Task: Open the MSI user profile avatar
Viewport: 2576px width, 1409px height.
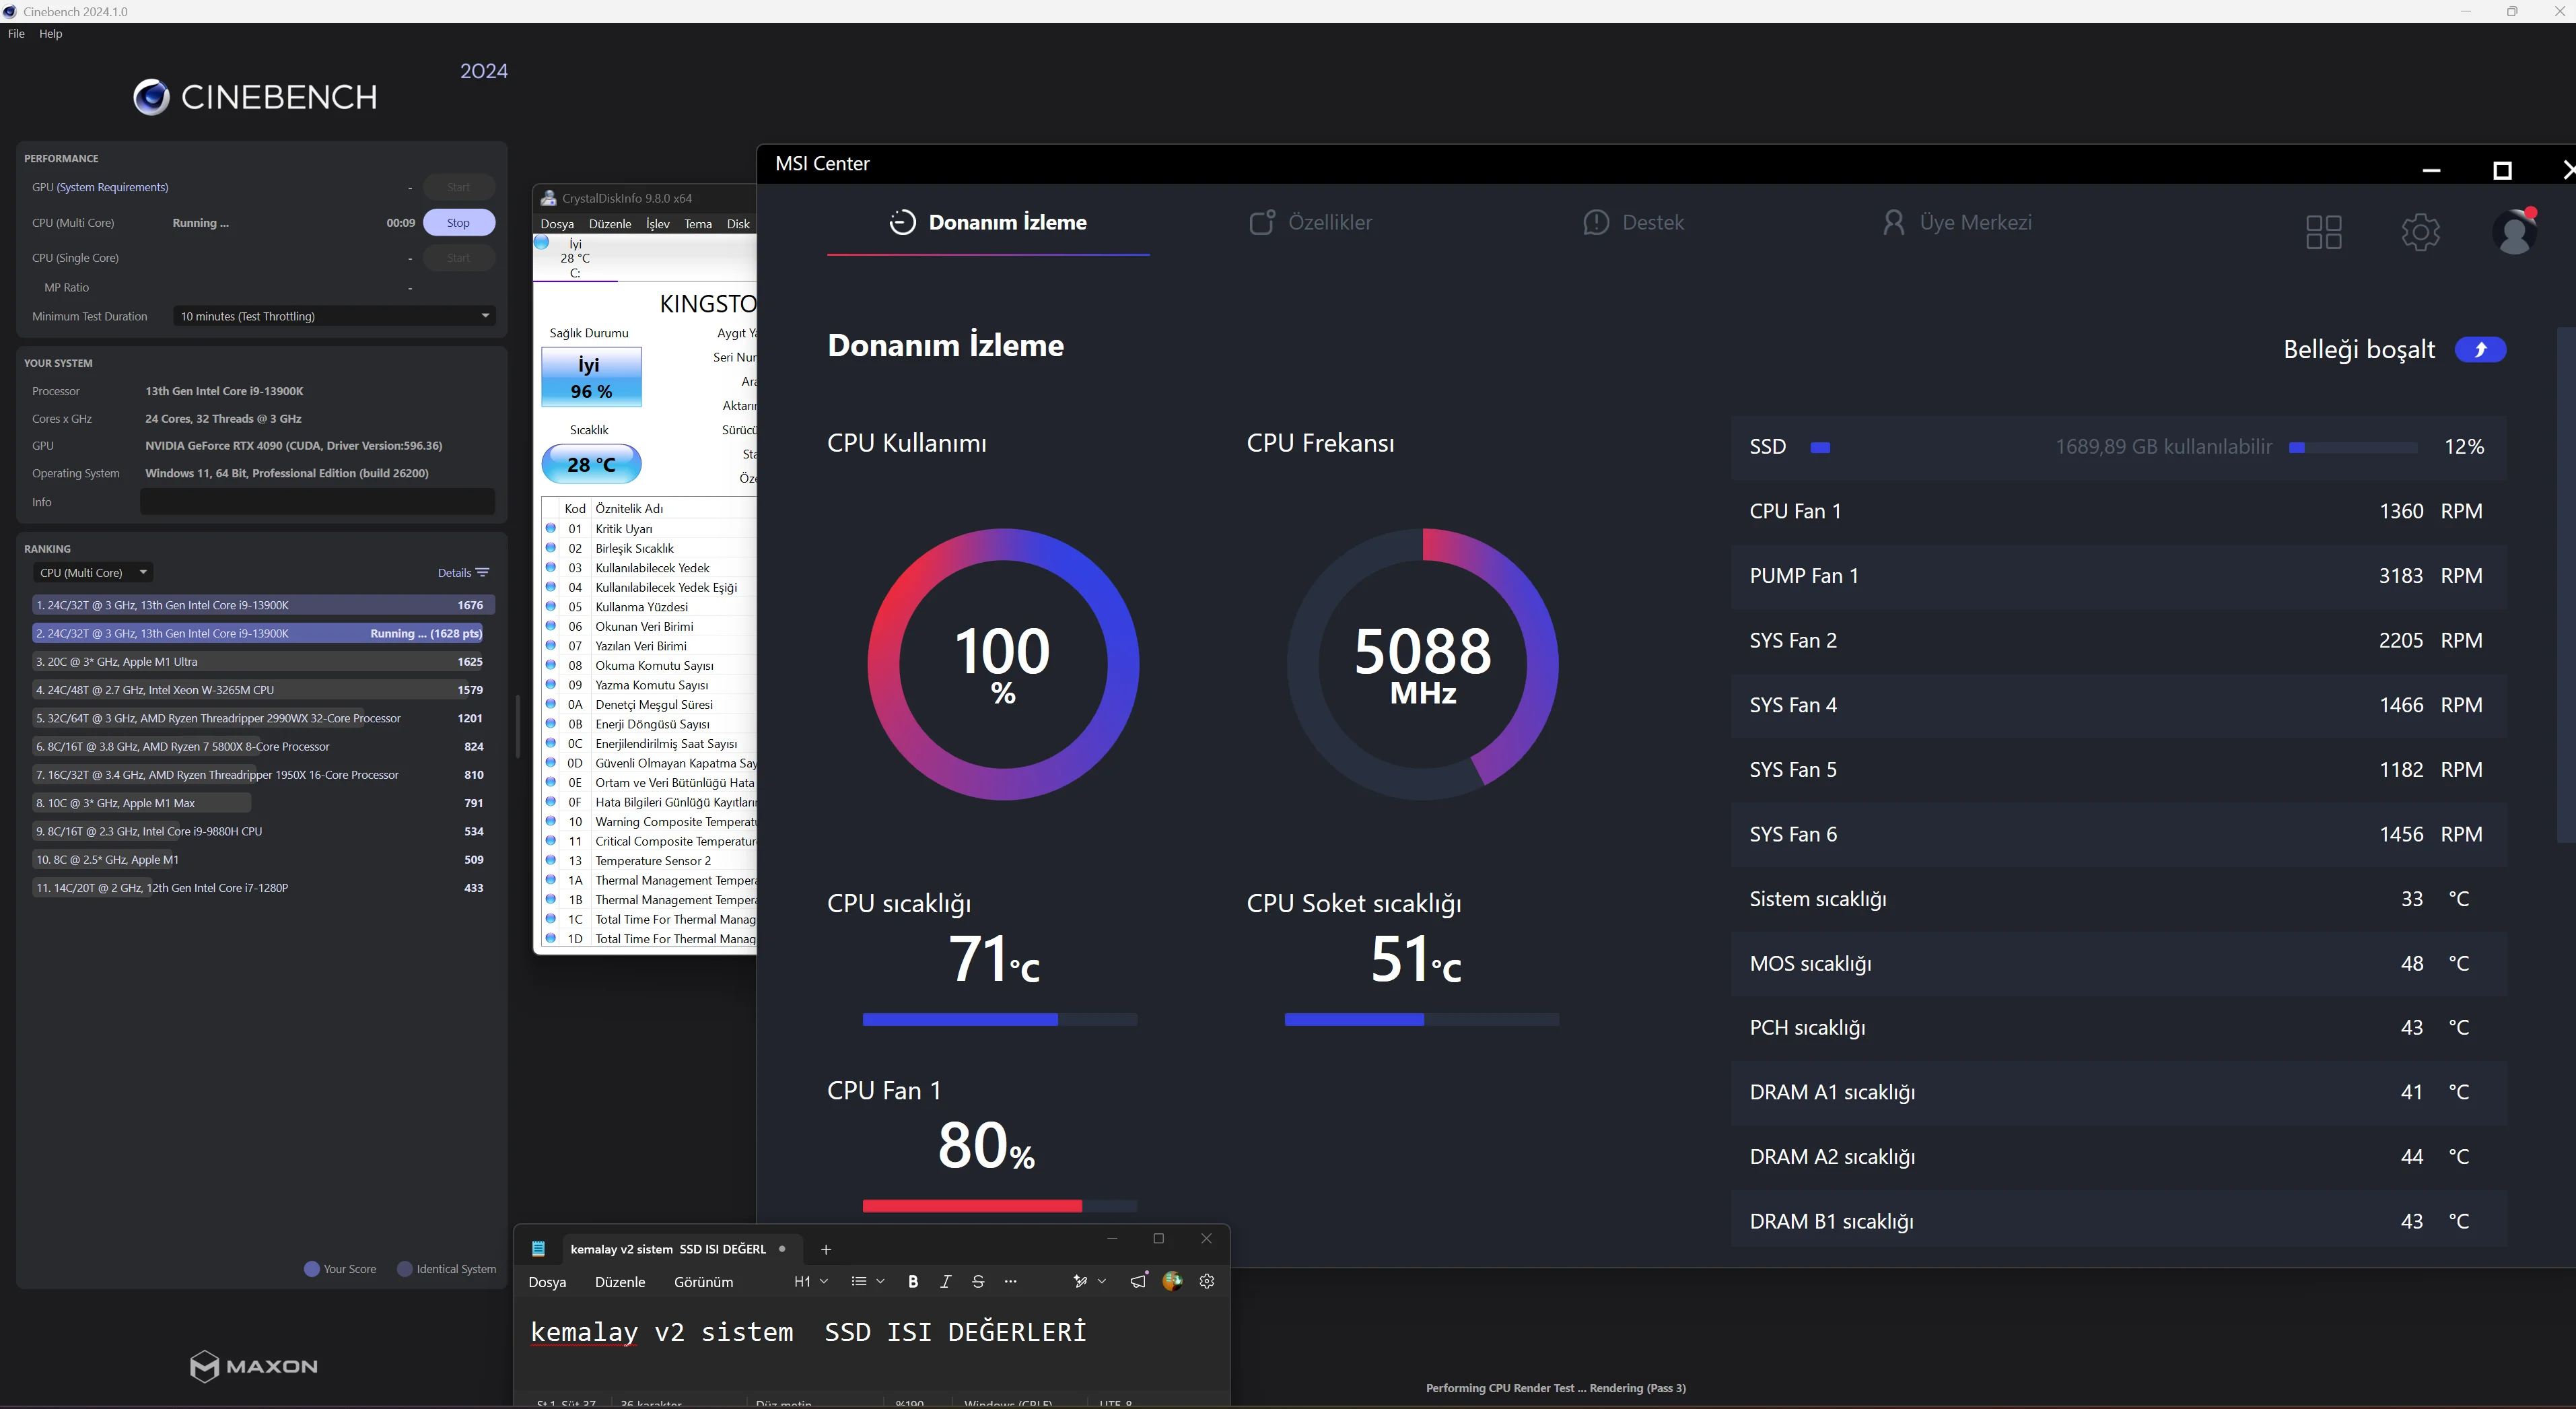Action: 2514,231
